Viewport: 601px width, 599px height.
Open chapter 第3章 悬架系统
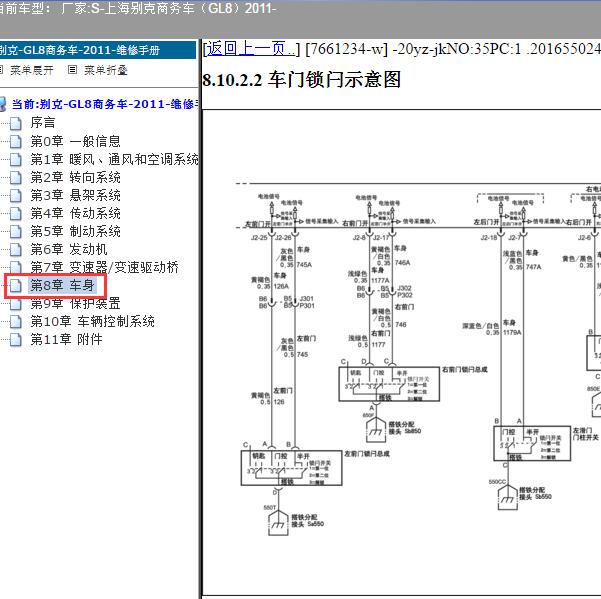pyautogui.click(x=76, y=195)
